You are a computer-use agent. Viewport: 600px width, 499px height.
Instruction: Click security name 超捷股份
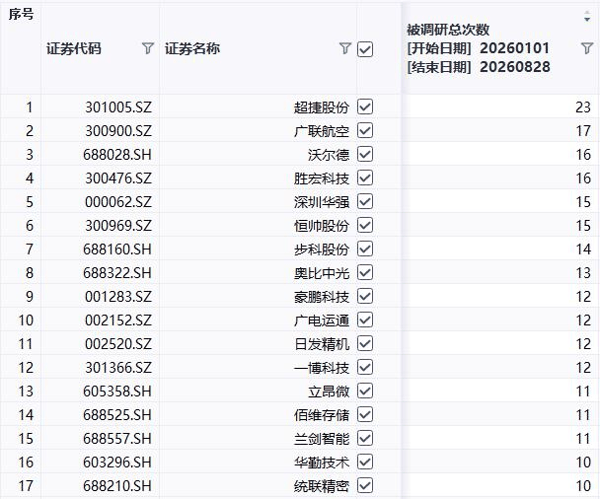pyautogui.click(x=321, y=107)
